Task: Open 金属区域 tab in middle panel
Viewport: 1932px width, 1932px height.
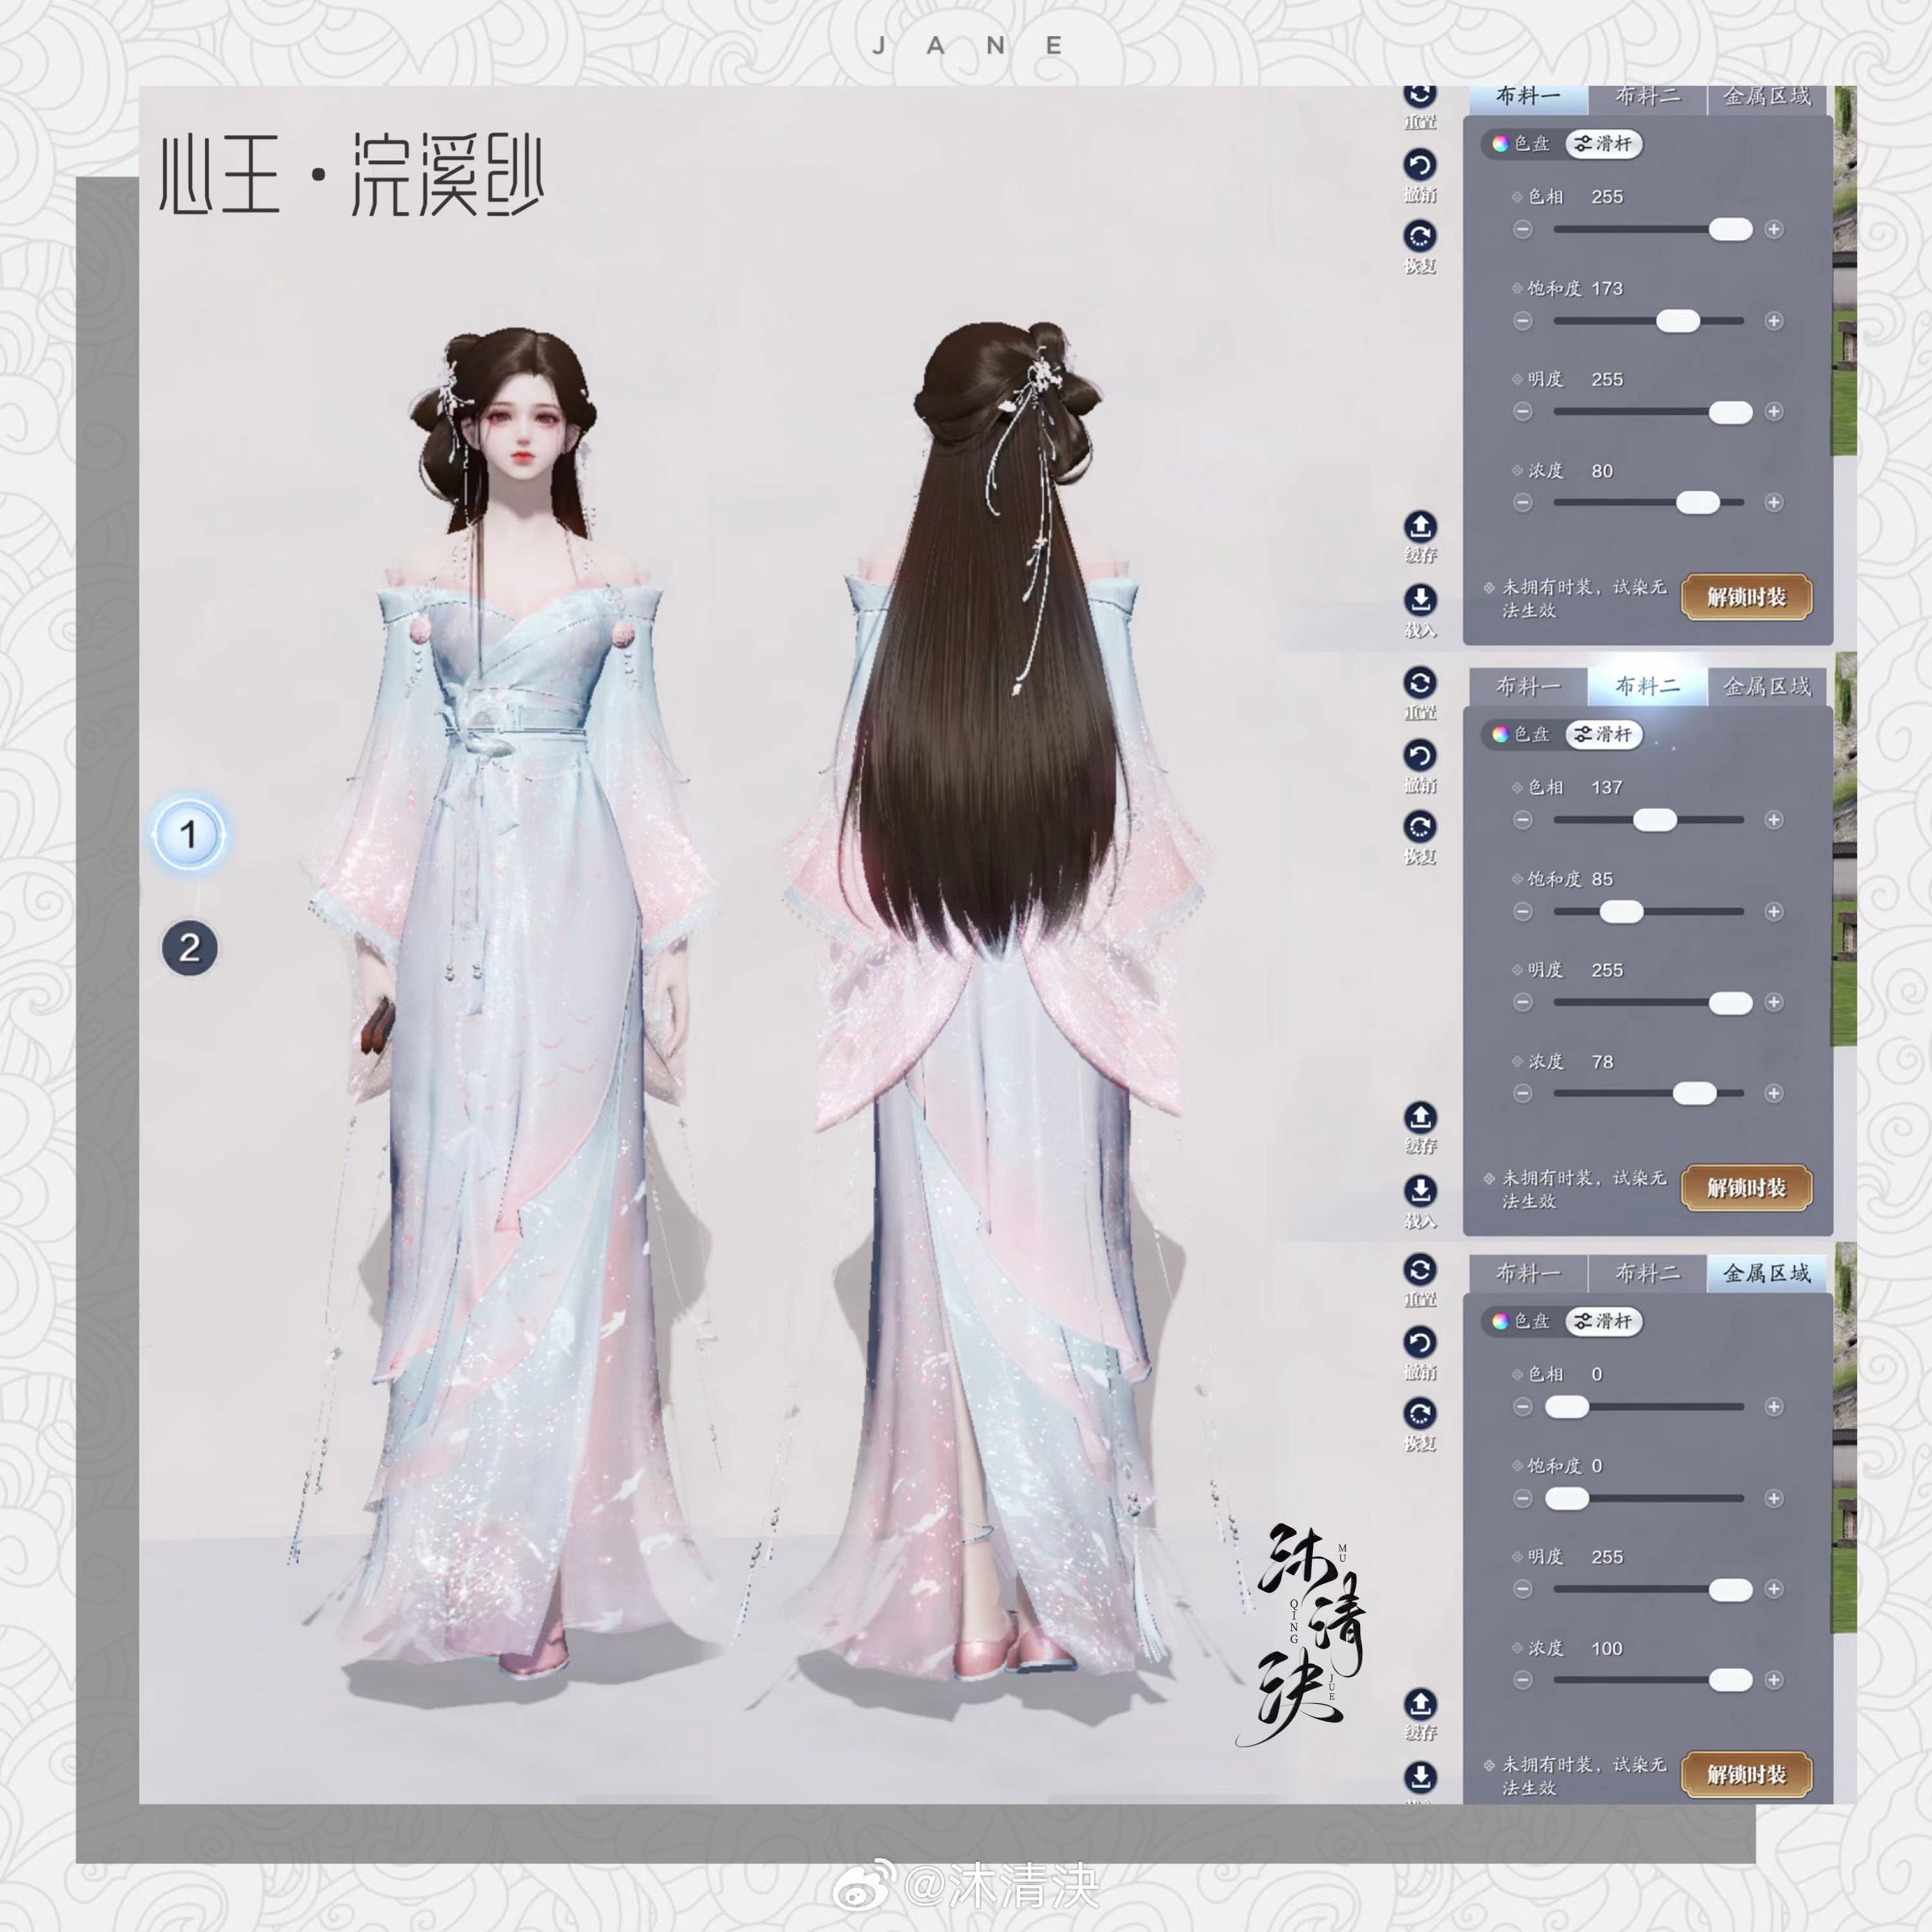Action: point(1766,687)
